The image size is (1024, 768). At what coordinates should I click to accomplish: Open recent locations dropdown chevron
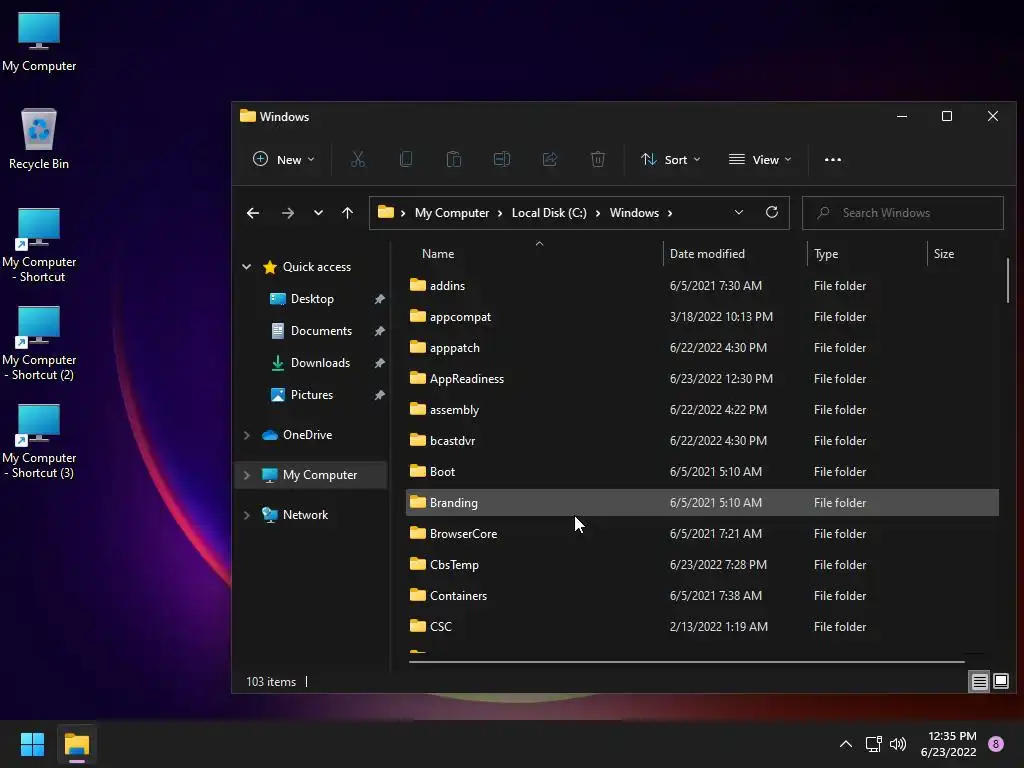coord(318,213)
